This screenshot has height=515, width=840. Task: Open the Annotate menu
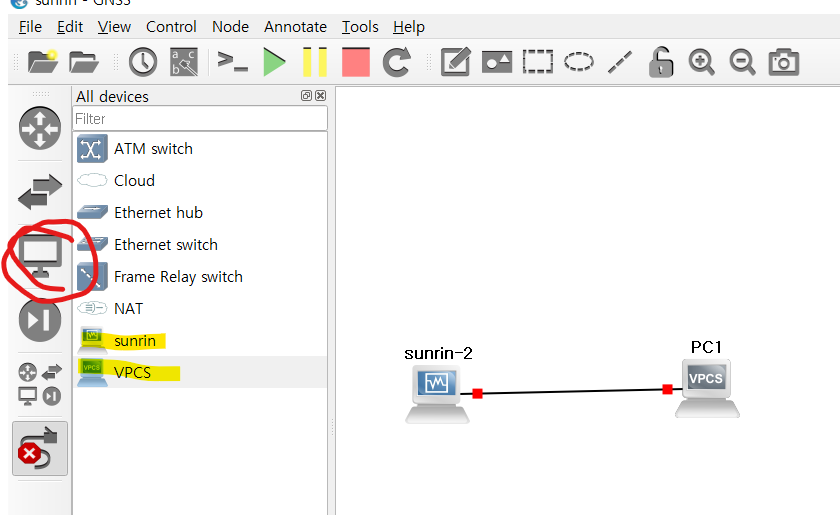click(x=295, y=27)
